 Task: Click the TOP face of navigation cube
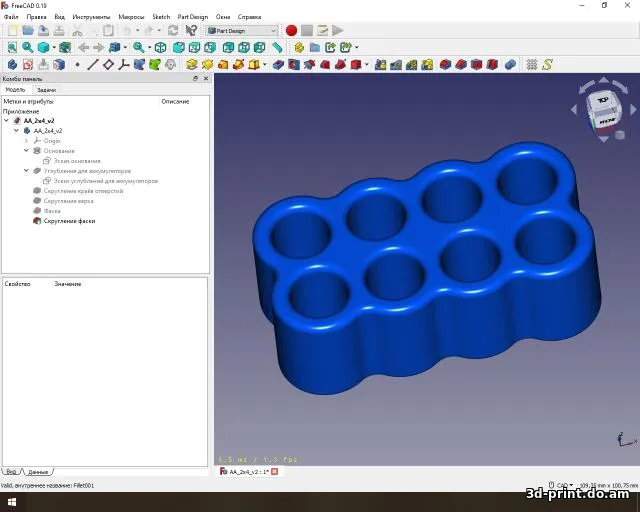tap(603, 100)
